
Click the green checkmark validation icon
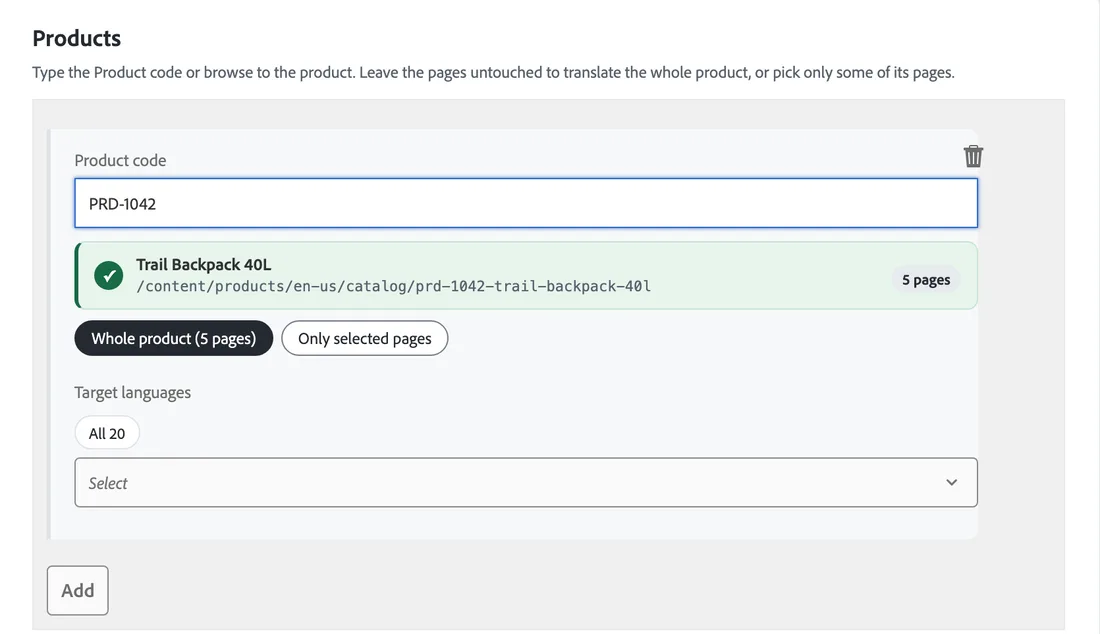coord(109,276)
